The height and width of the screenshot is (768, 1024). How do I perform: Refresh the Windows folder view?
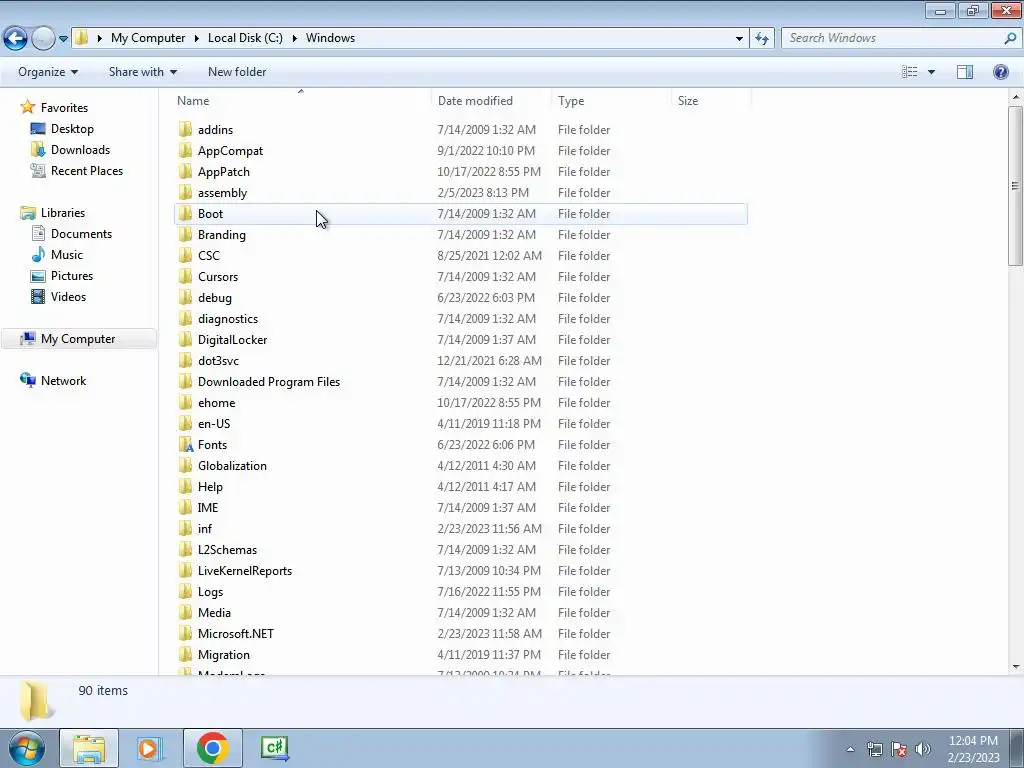(x=762, y=39)
